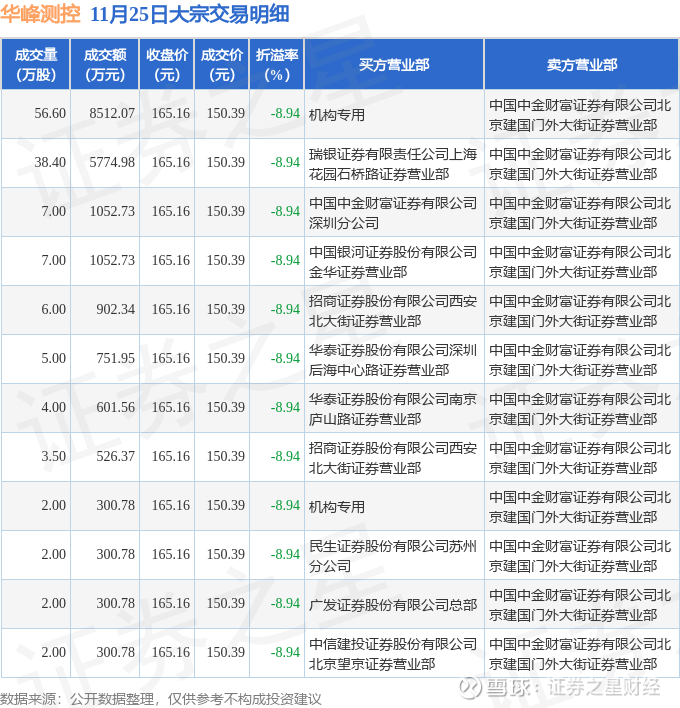
Task: Click the 成交额(万元) column header
Action: coord(105,65)
